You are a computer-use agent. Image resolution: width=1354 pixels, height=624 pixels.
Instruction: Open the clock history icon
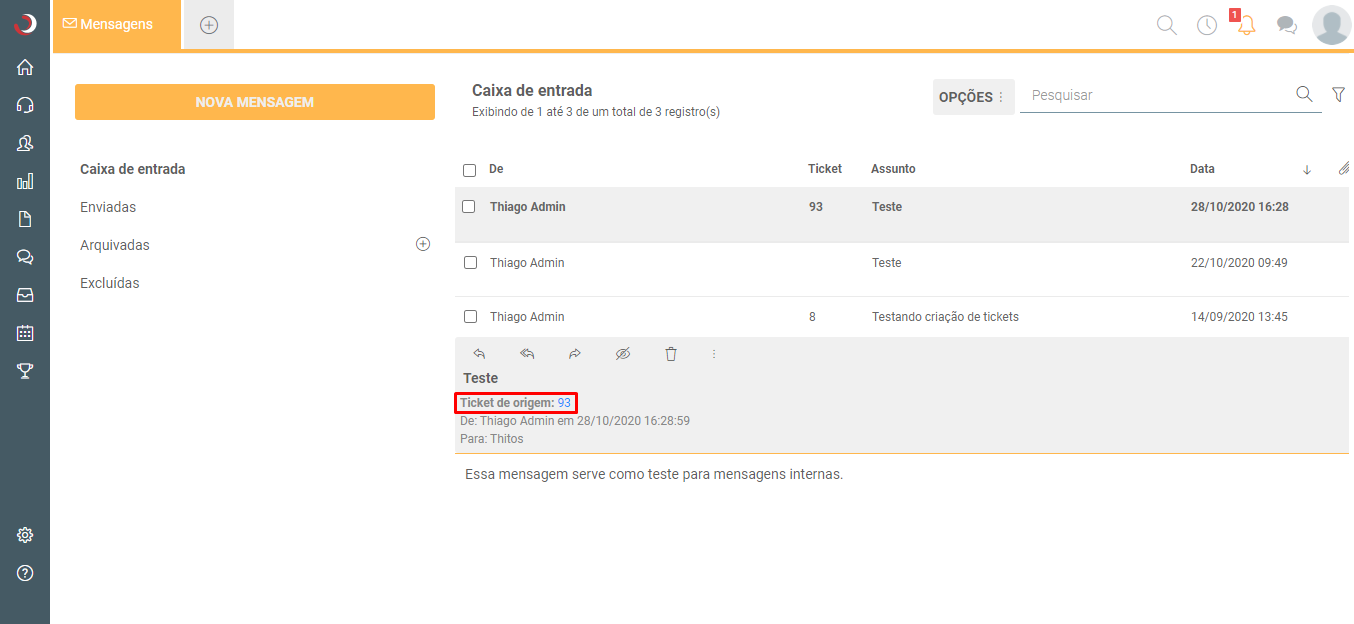click(1207, 25)
